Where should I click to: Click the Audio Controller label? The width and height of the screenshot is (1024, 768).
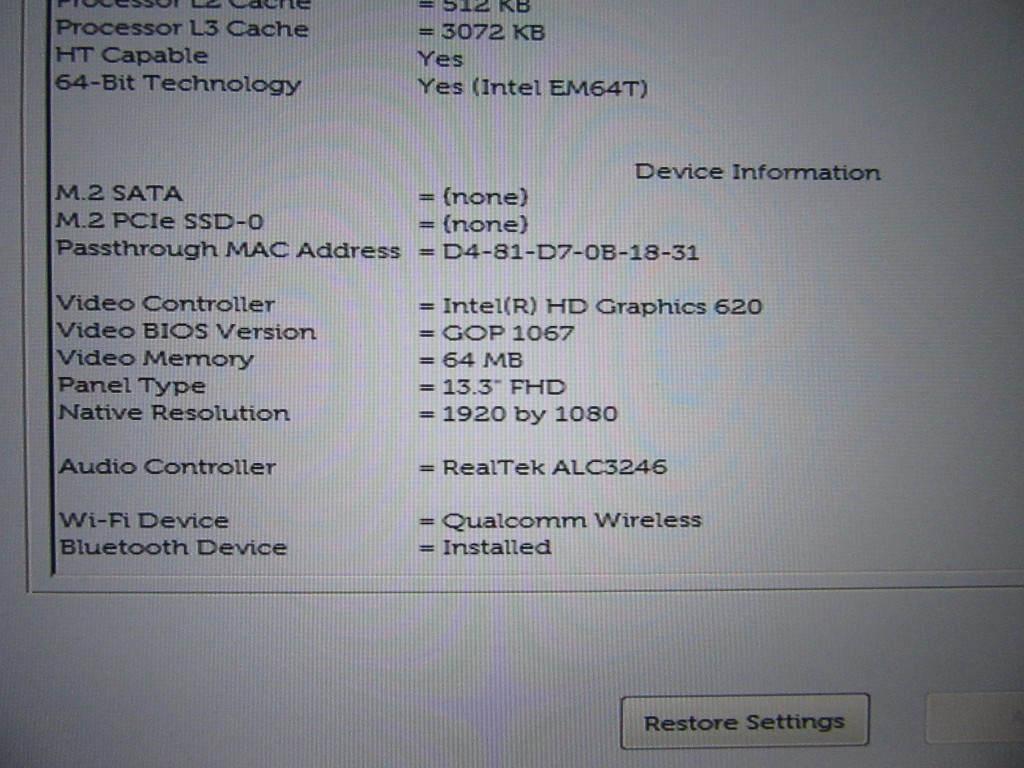click(x=167, y=466)
